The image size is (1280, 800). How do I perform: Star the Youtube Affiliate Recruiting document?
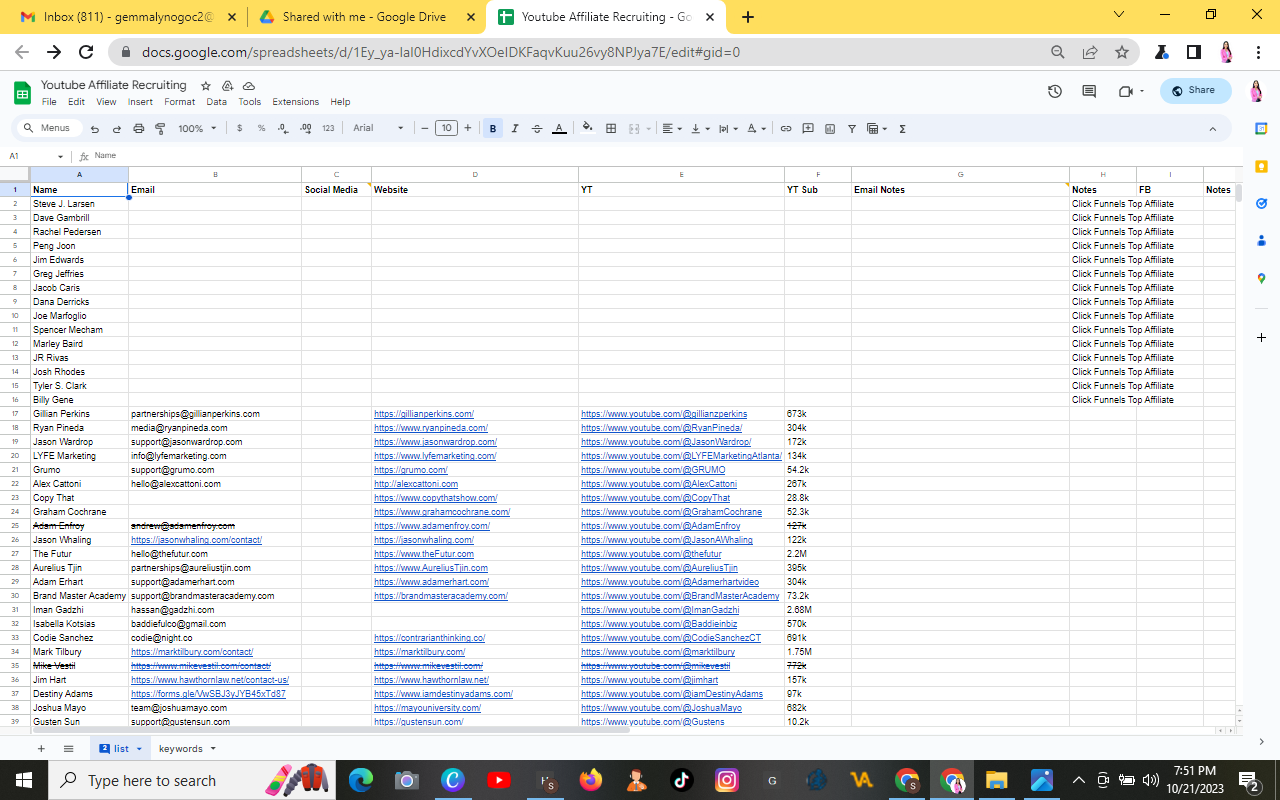pyautogui.click(x=206, y=86)
